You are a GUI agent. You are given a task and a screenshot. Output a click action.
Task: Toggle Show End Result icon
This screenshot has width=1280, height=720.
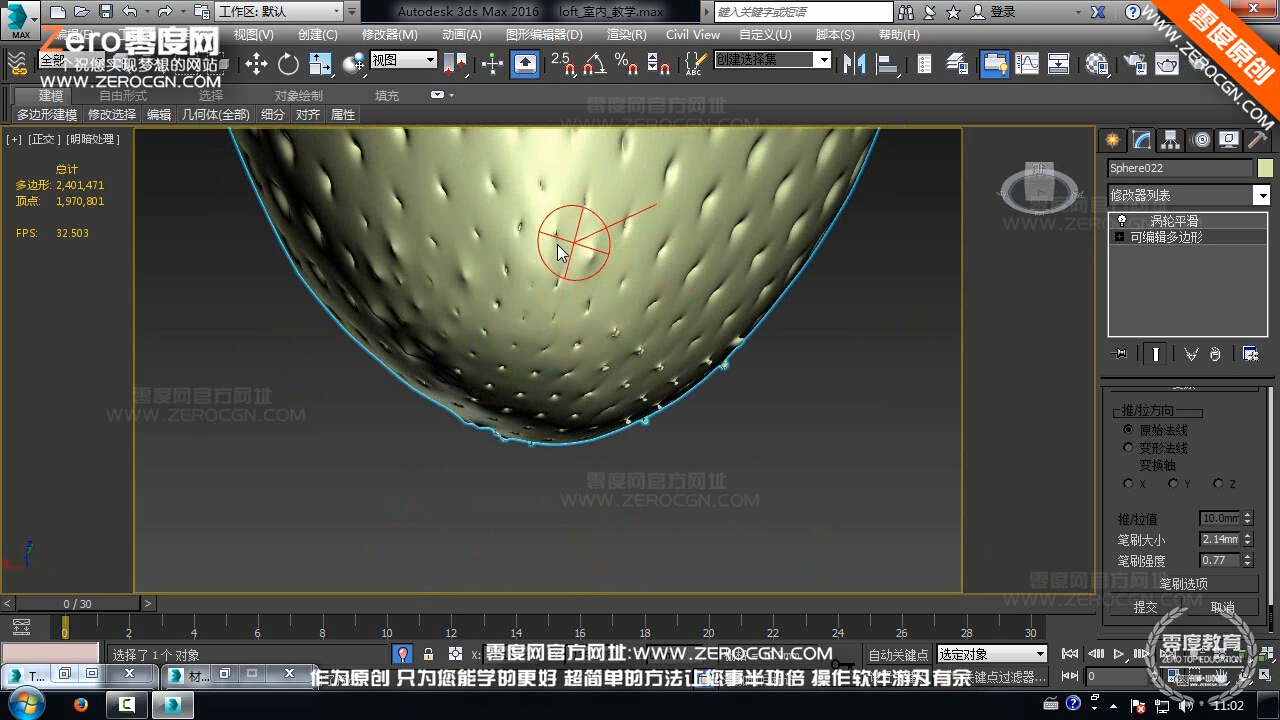(1156, 354)
